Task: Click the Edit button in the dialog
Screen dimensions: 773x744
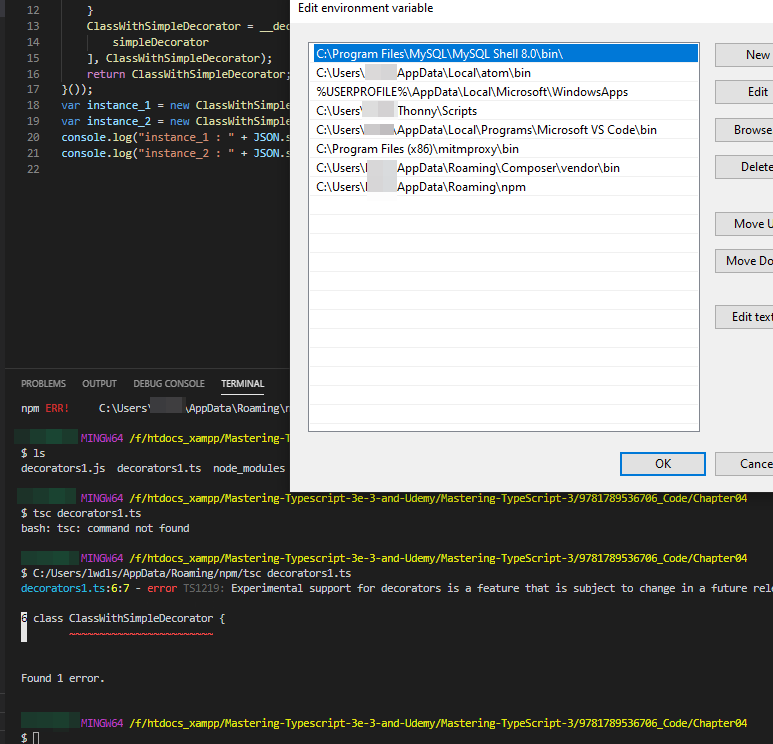Action: coord(744,92)
